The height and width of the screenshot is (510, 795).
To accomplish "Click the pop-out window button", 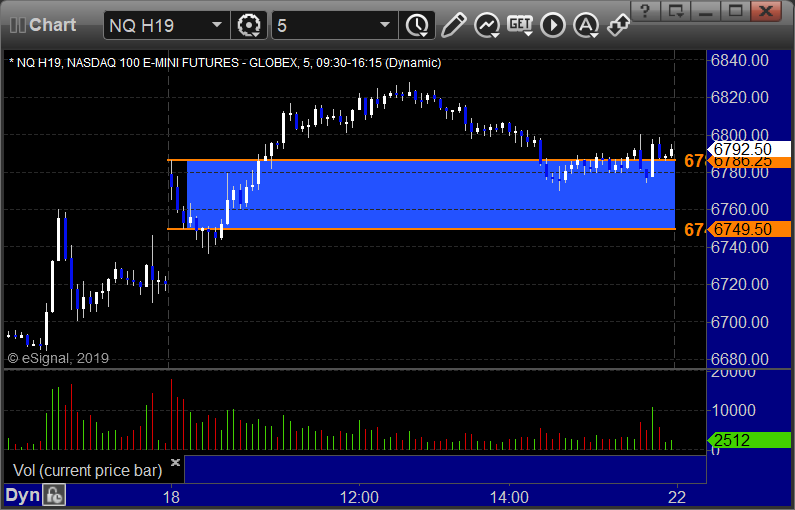I will (x=676, y=11).
